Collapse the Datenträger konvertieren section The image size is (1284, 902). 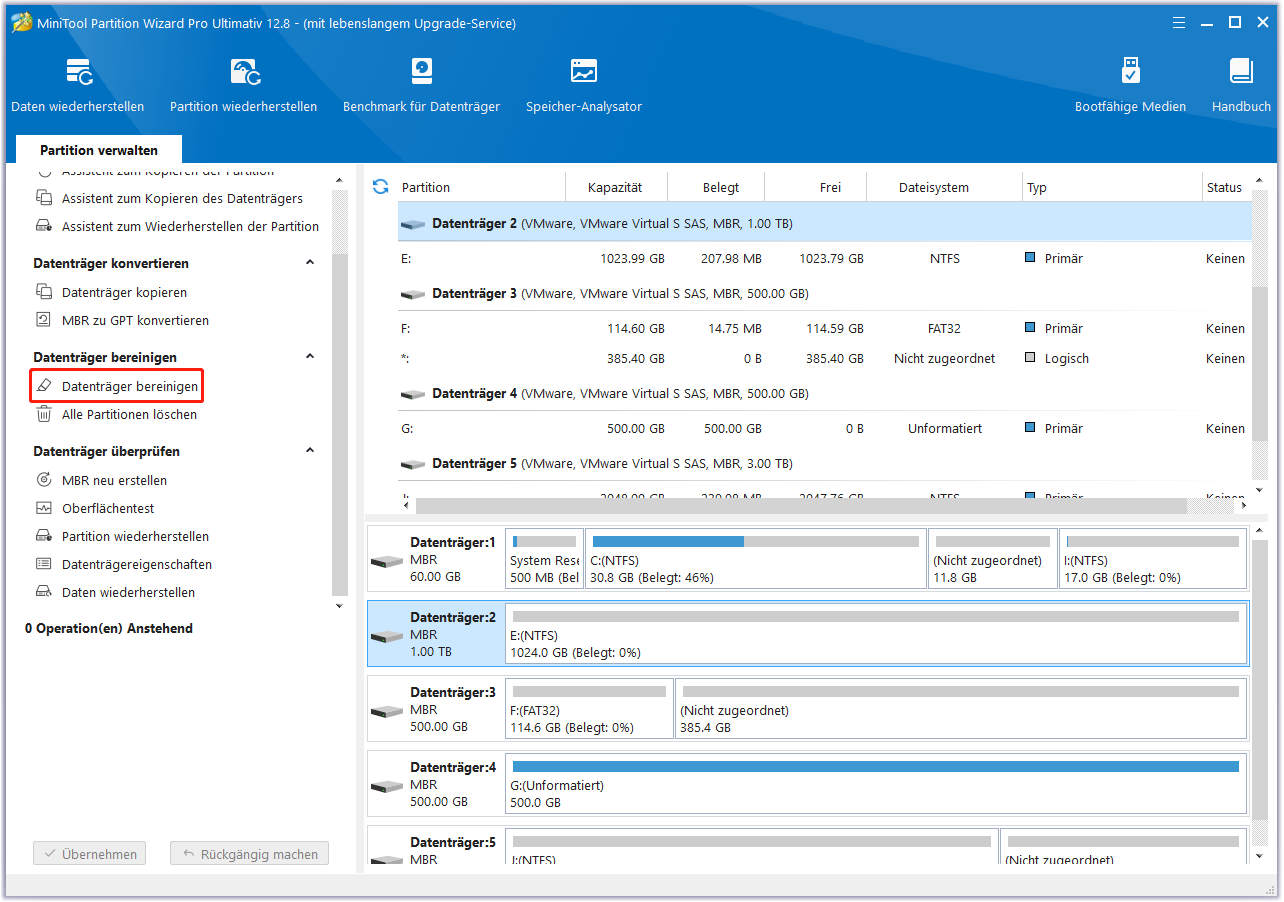[x=310, y=263]
